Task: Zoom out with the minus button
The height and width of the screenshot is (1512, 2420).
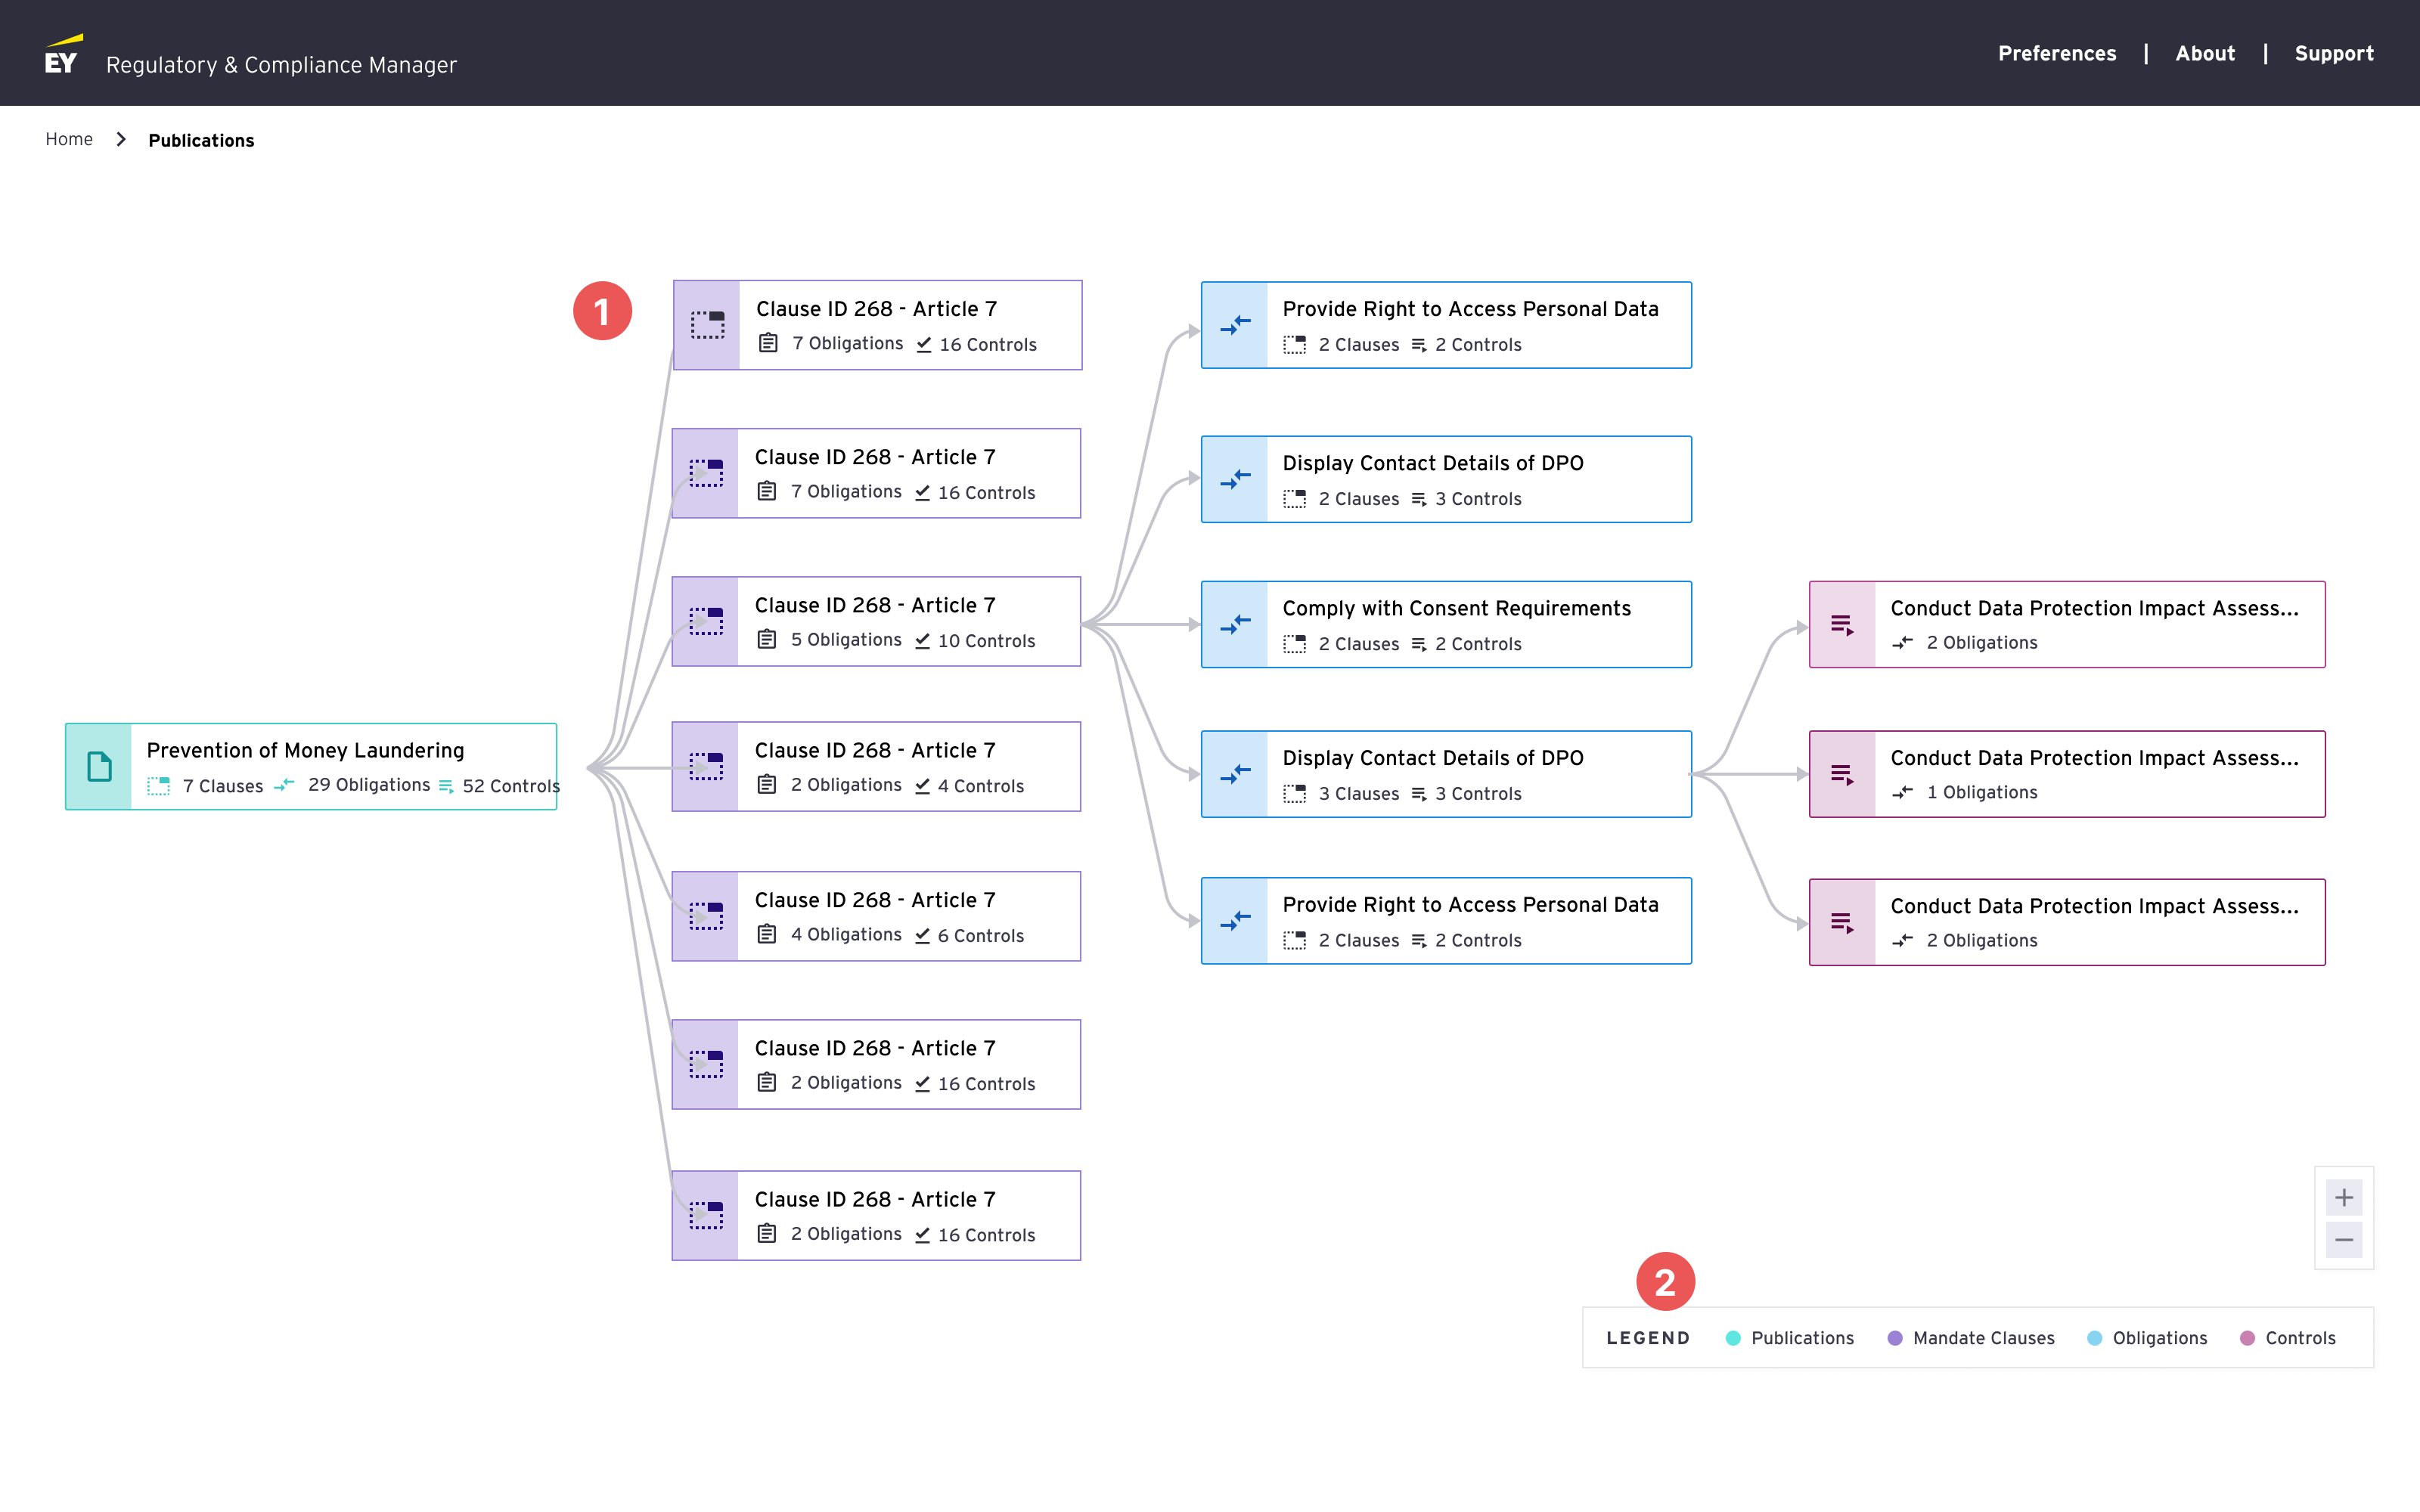Action: tap(2343, 1240)
